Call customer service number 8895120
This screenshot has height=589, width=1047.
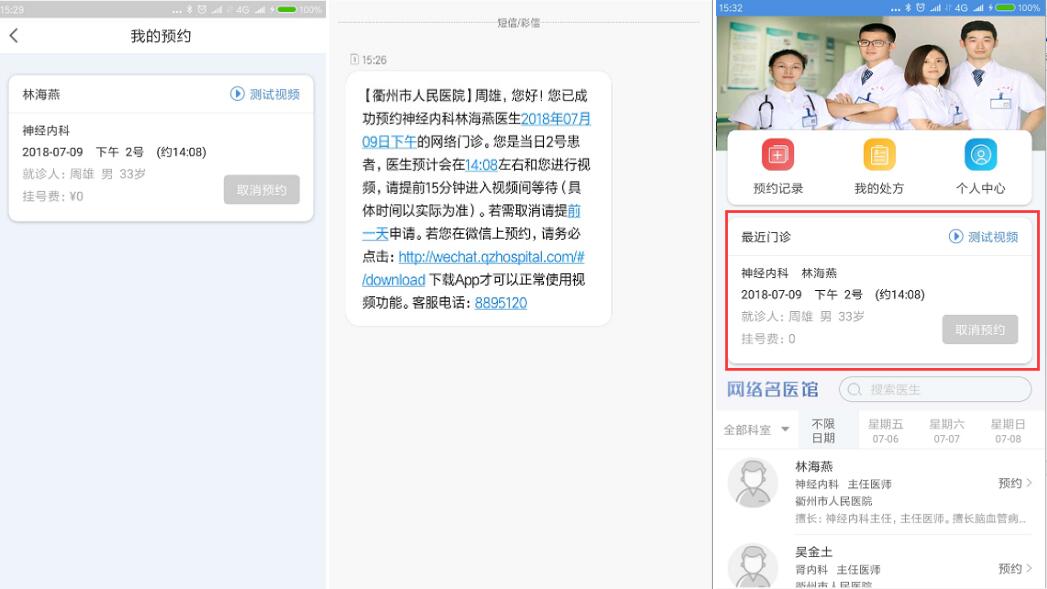tap(501, 303)
